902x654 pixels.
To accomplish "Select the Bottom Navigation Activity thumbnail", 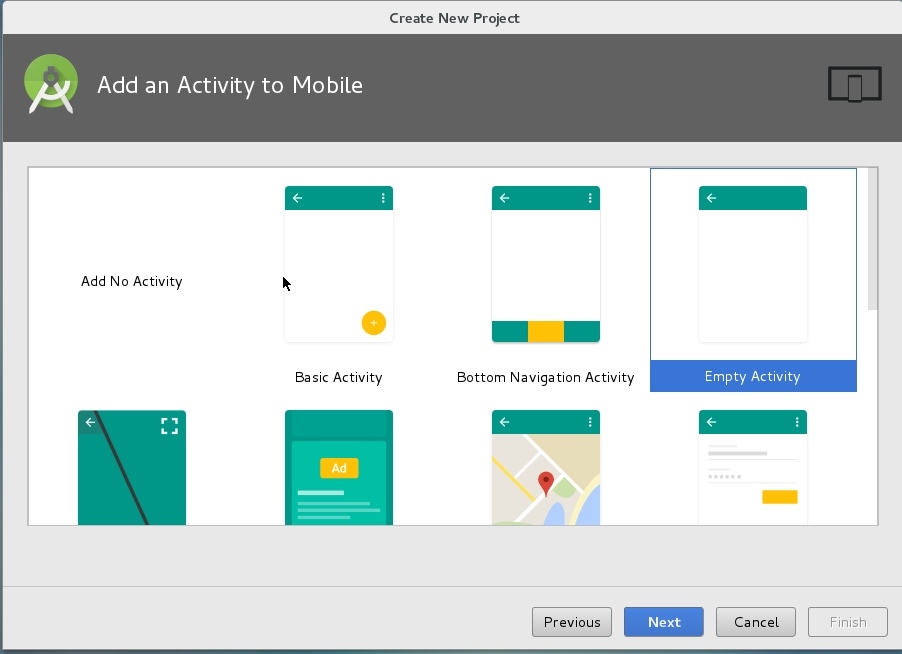I will point(545,265).
